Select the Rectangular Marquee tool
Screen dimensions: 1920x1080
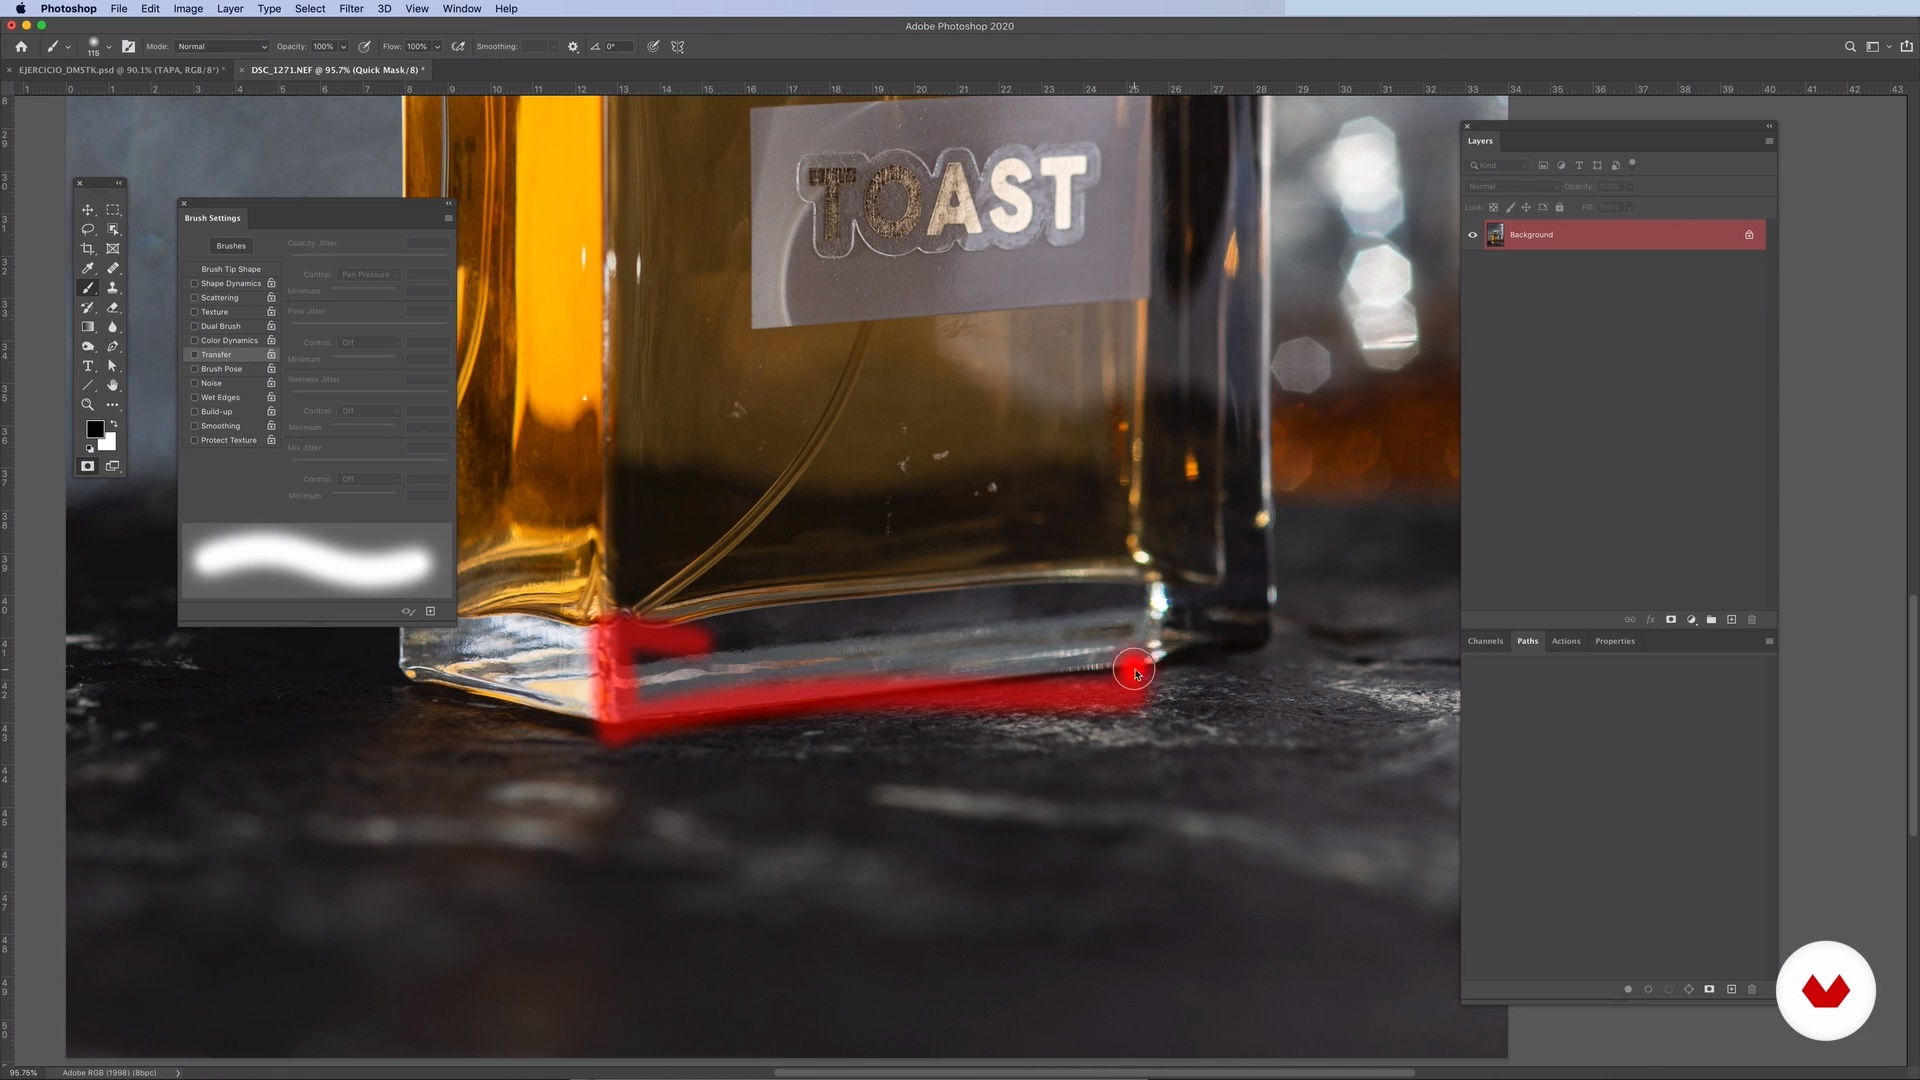[113, 210]
